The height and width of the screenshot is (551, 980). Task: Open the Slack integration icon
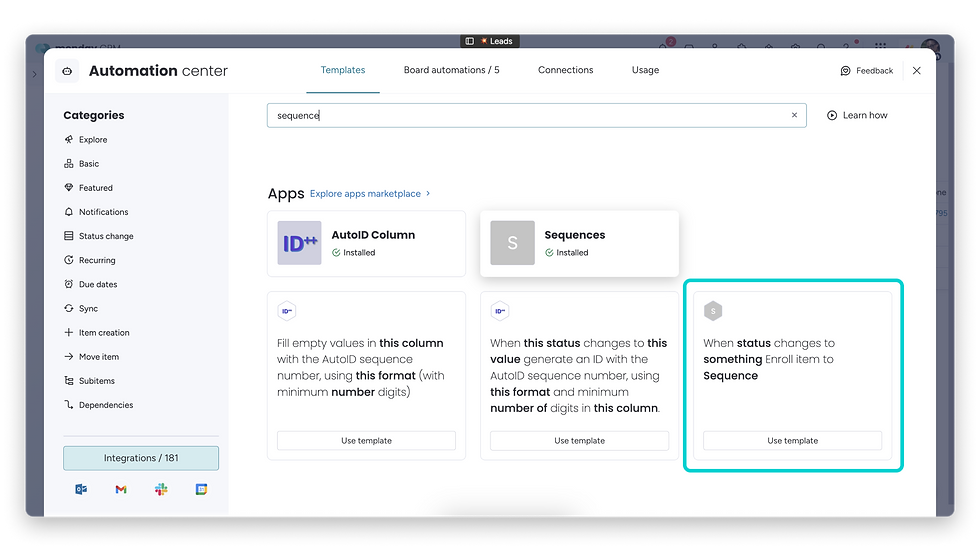pos(161,489)
